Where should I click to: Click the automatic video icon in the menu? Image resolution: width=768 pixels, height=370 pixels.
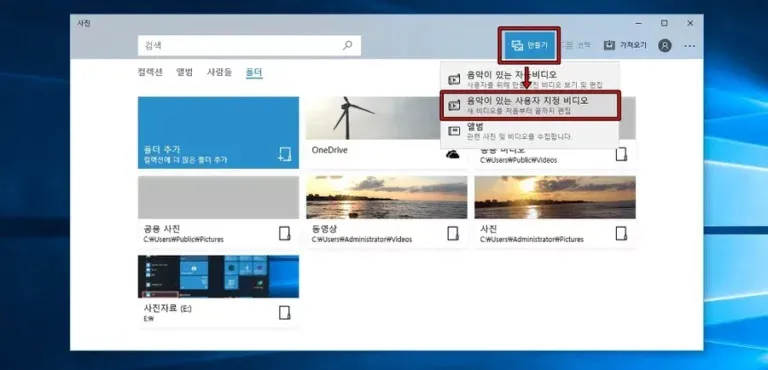click(455, 79)
